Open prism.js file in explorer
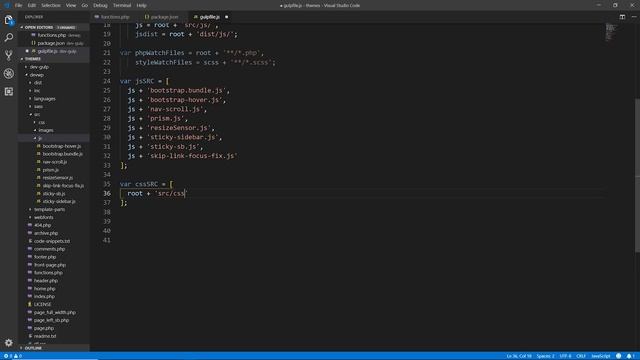Screen dimensions: 640x360 click(x=53, y=170)
